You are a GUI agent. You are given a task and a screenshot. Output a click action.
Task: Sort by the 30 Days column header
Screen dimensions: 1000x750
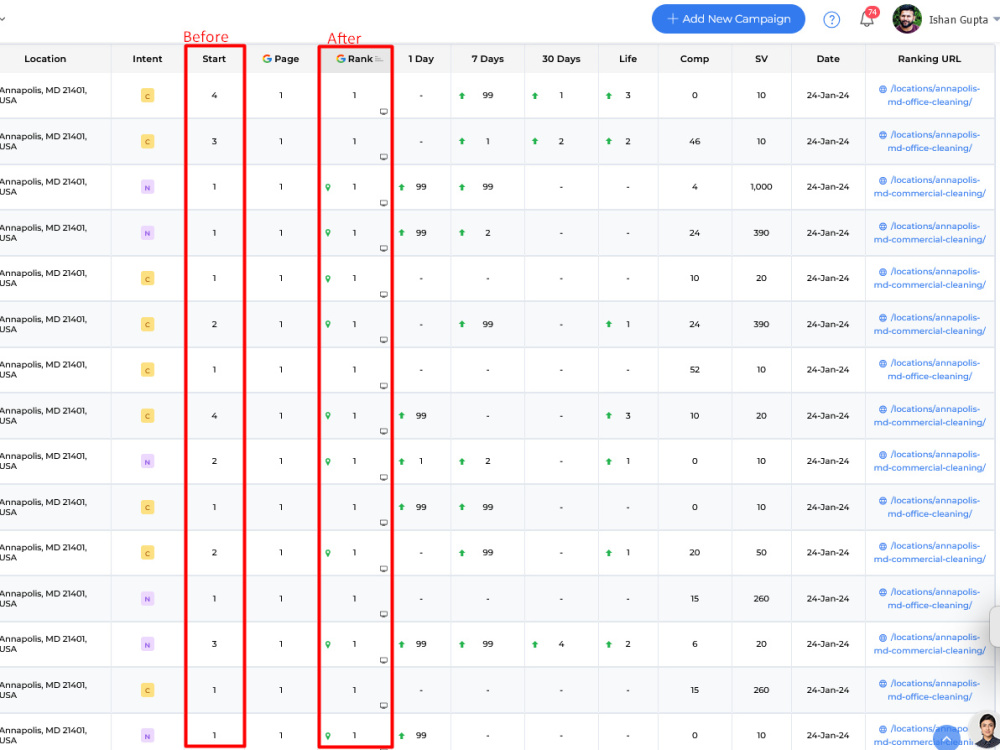[561, 59]
